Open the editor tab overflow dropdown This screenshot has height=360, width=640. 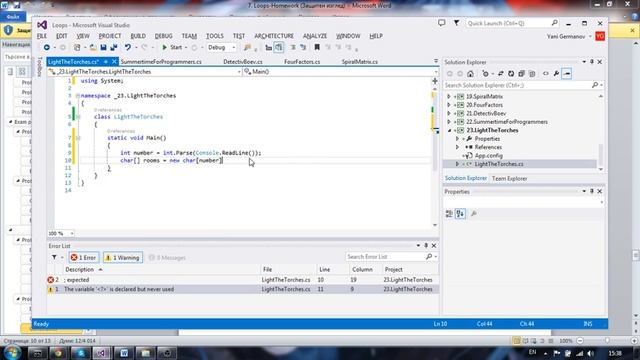tap(436, 61)
